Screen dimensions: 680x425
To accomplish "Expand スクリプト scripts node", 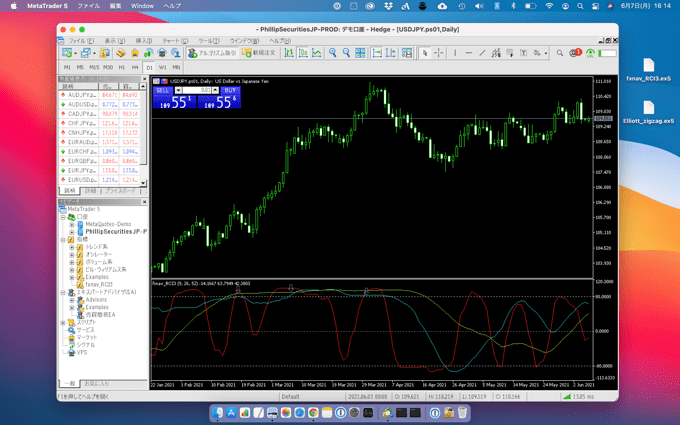I will coord(63,322).
